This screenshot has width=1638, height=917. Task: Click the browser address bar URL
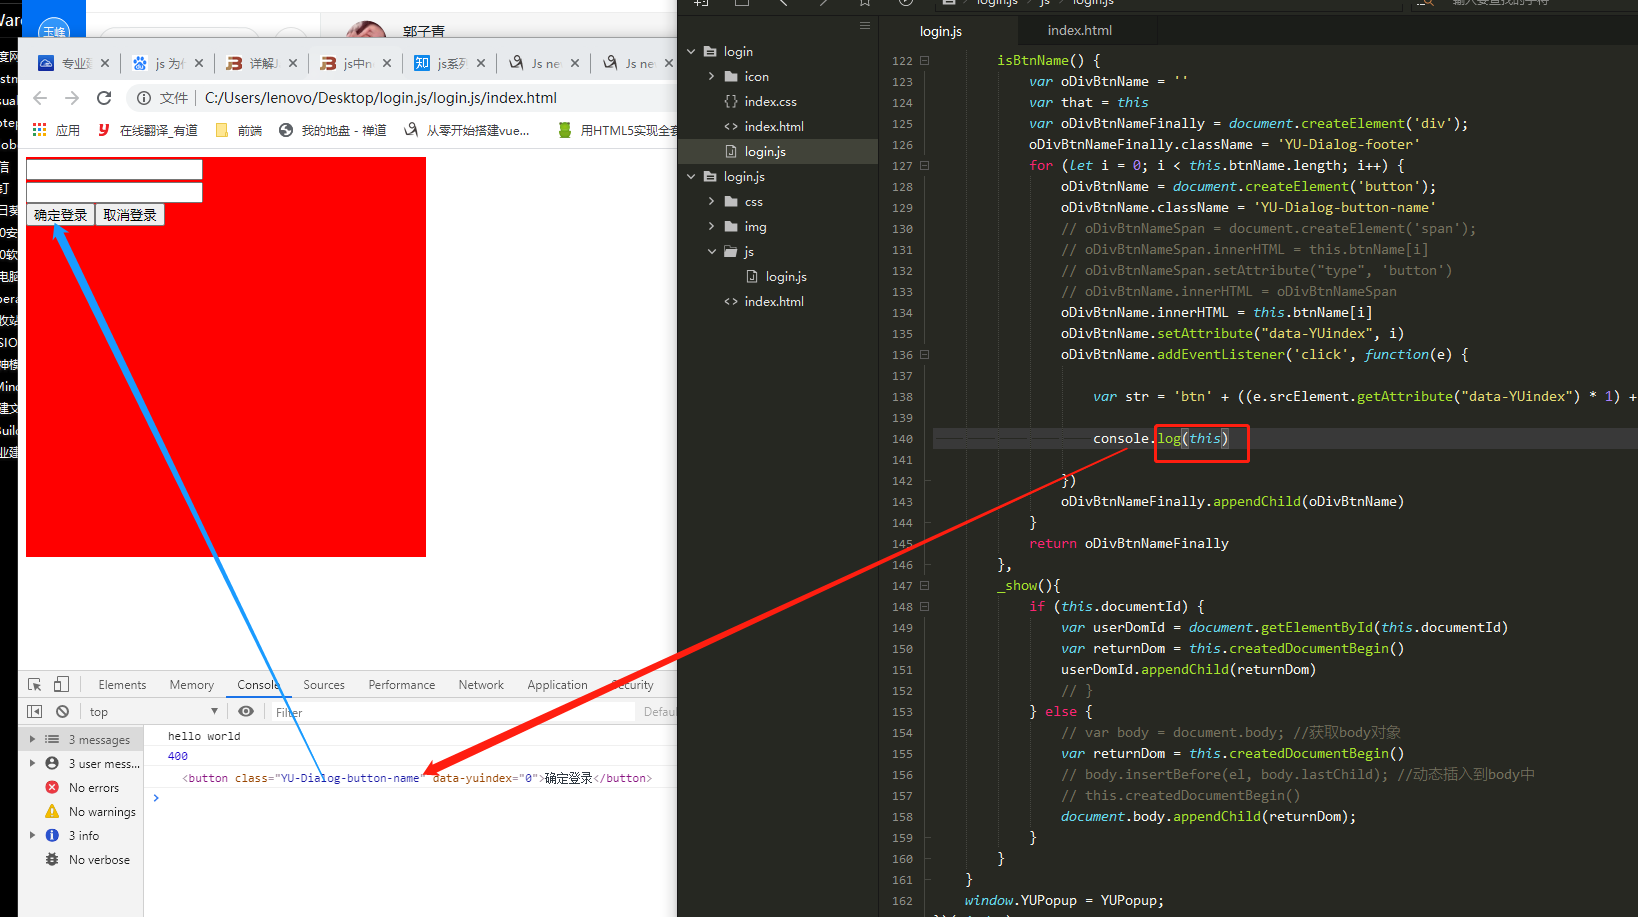[x=381, y=98]
